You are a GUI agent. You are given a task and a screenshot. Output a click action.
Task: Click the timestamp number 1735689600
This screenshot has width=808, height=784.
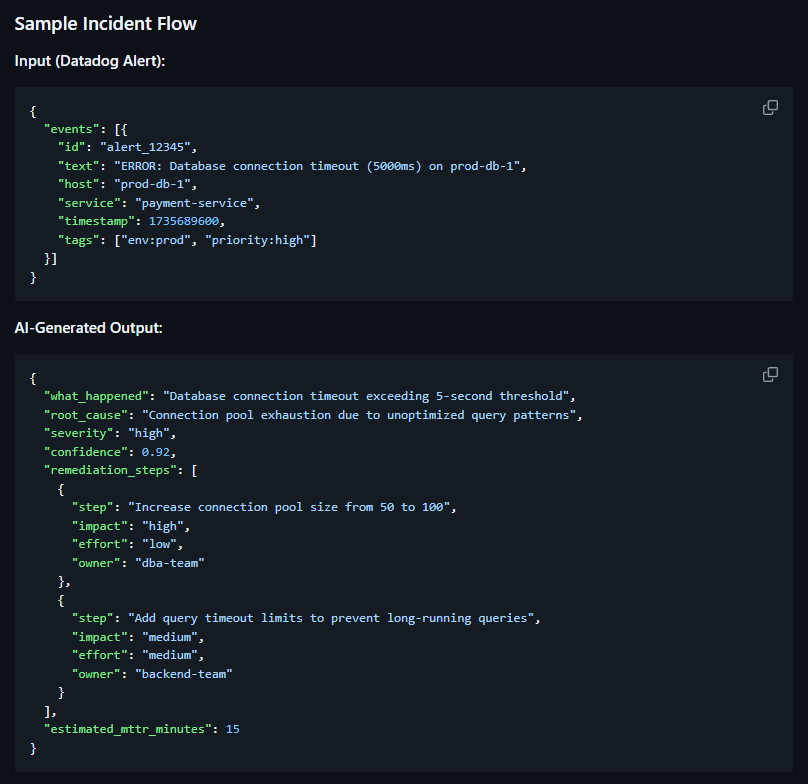(187, 222)
